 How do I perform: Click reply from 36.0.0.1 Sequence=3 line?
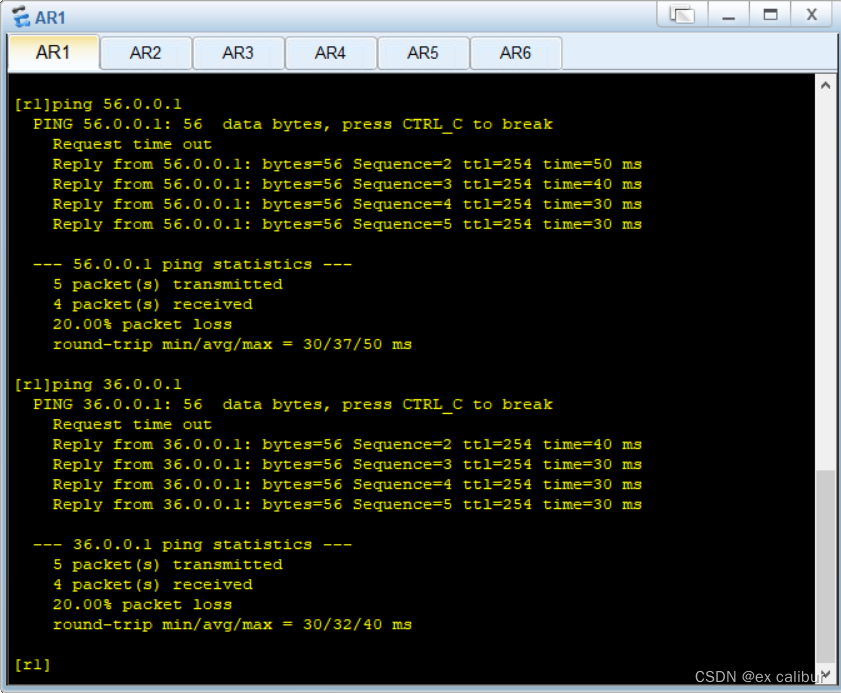[x=347, y=465]
